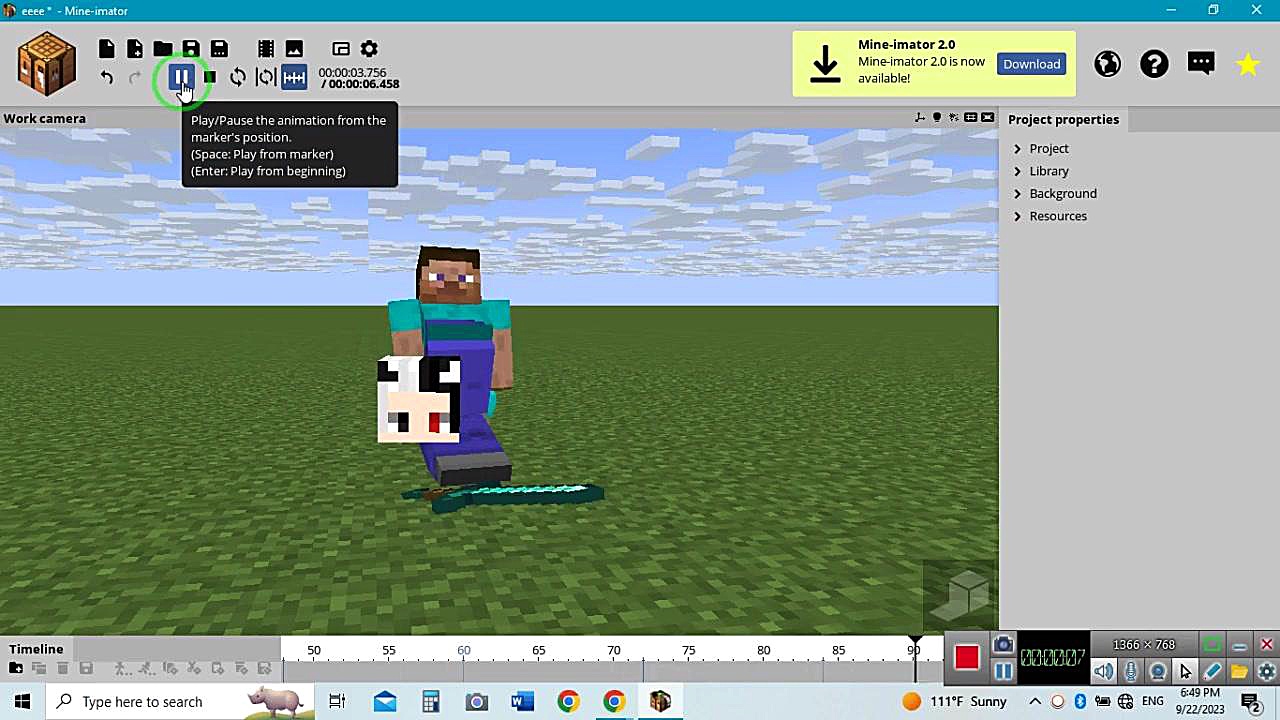The height and width of the screenshot is (720, 1280).
Task: Undo the last action
Action: click(107, 77)
